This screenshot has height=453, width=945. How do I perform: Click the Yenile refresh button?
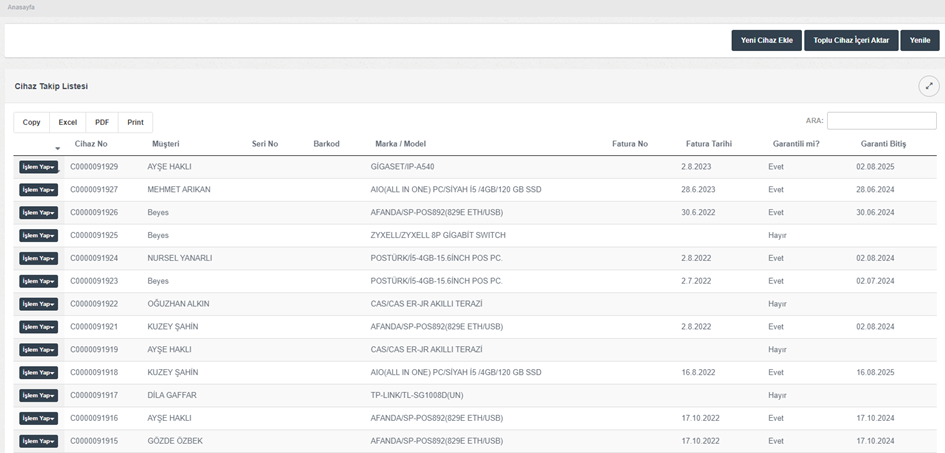919,40
